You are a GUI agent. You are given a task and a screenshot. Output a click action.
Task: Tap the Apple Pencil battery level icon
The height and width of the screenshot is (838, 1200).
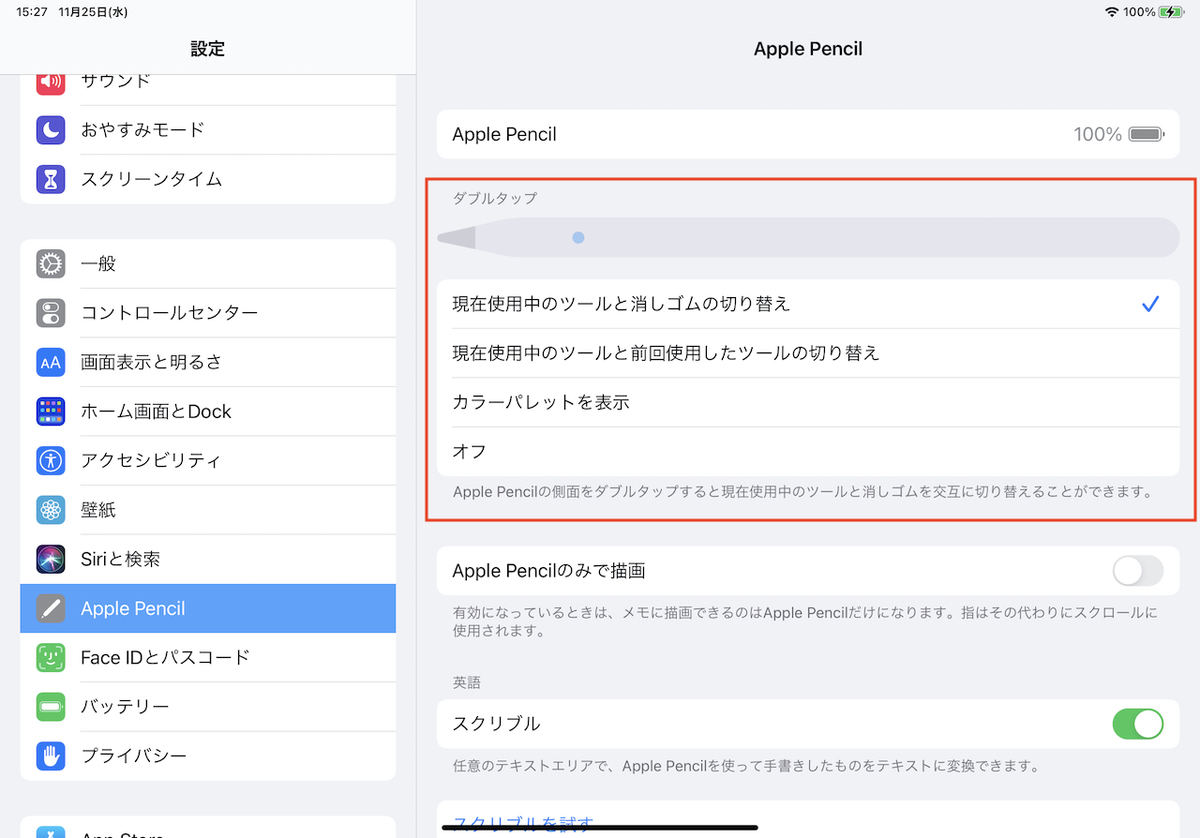(1146, 134)
